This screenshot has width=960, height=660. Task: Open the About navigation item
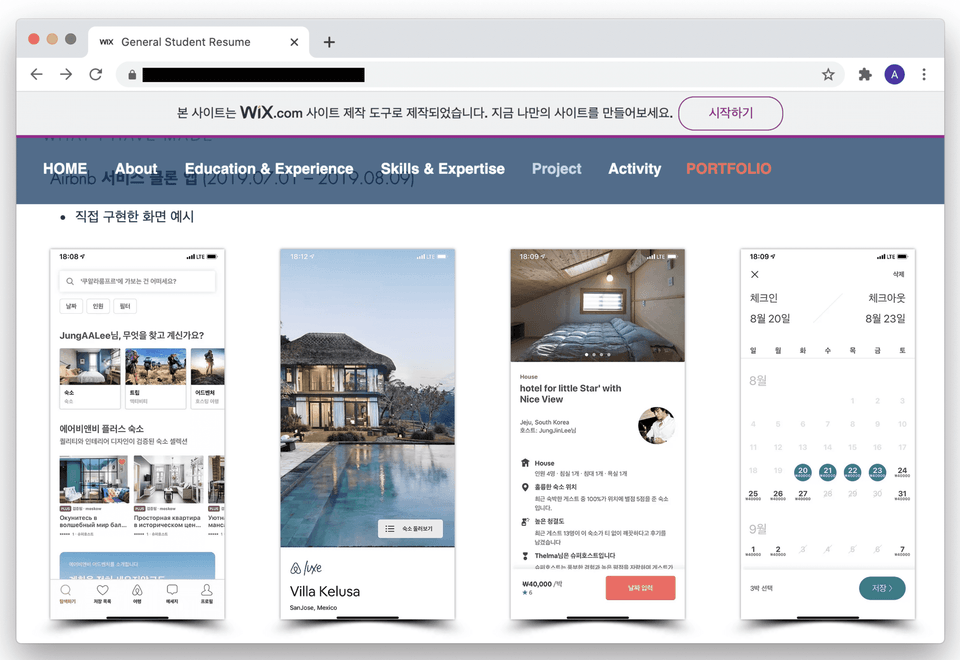[136, 168]
